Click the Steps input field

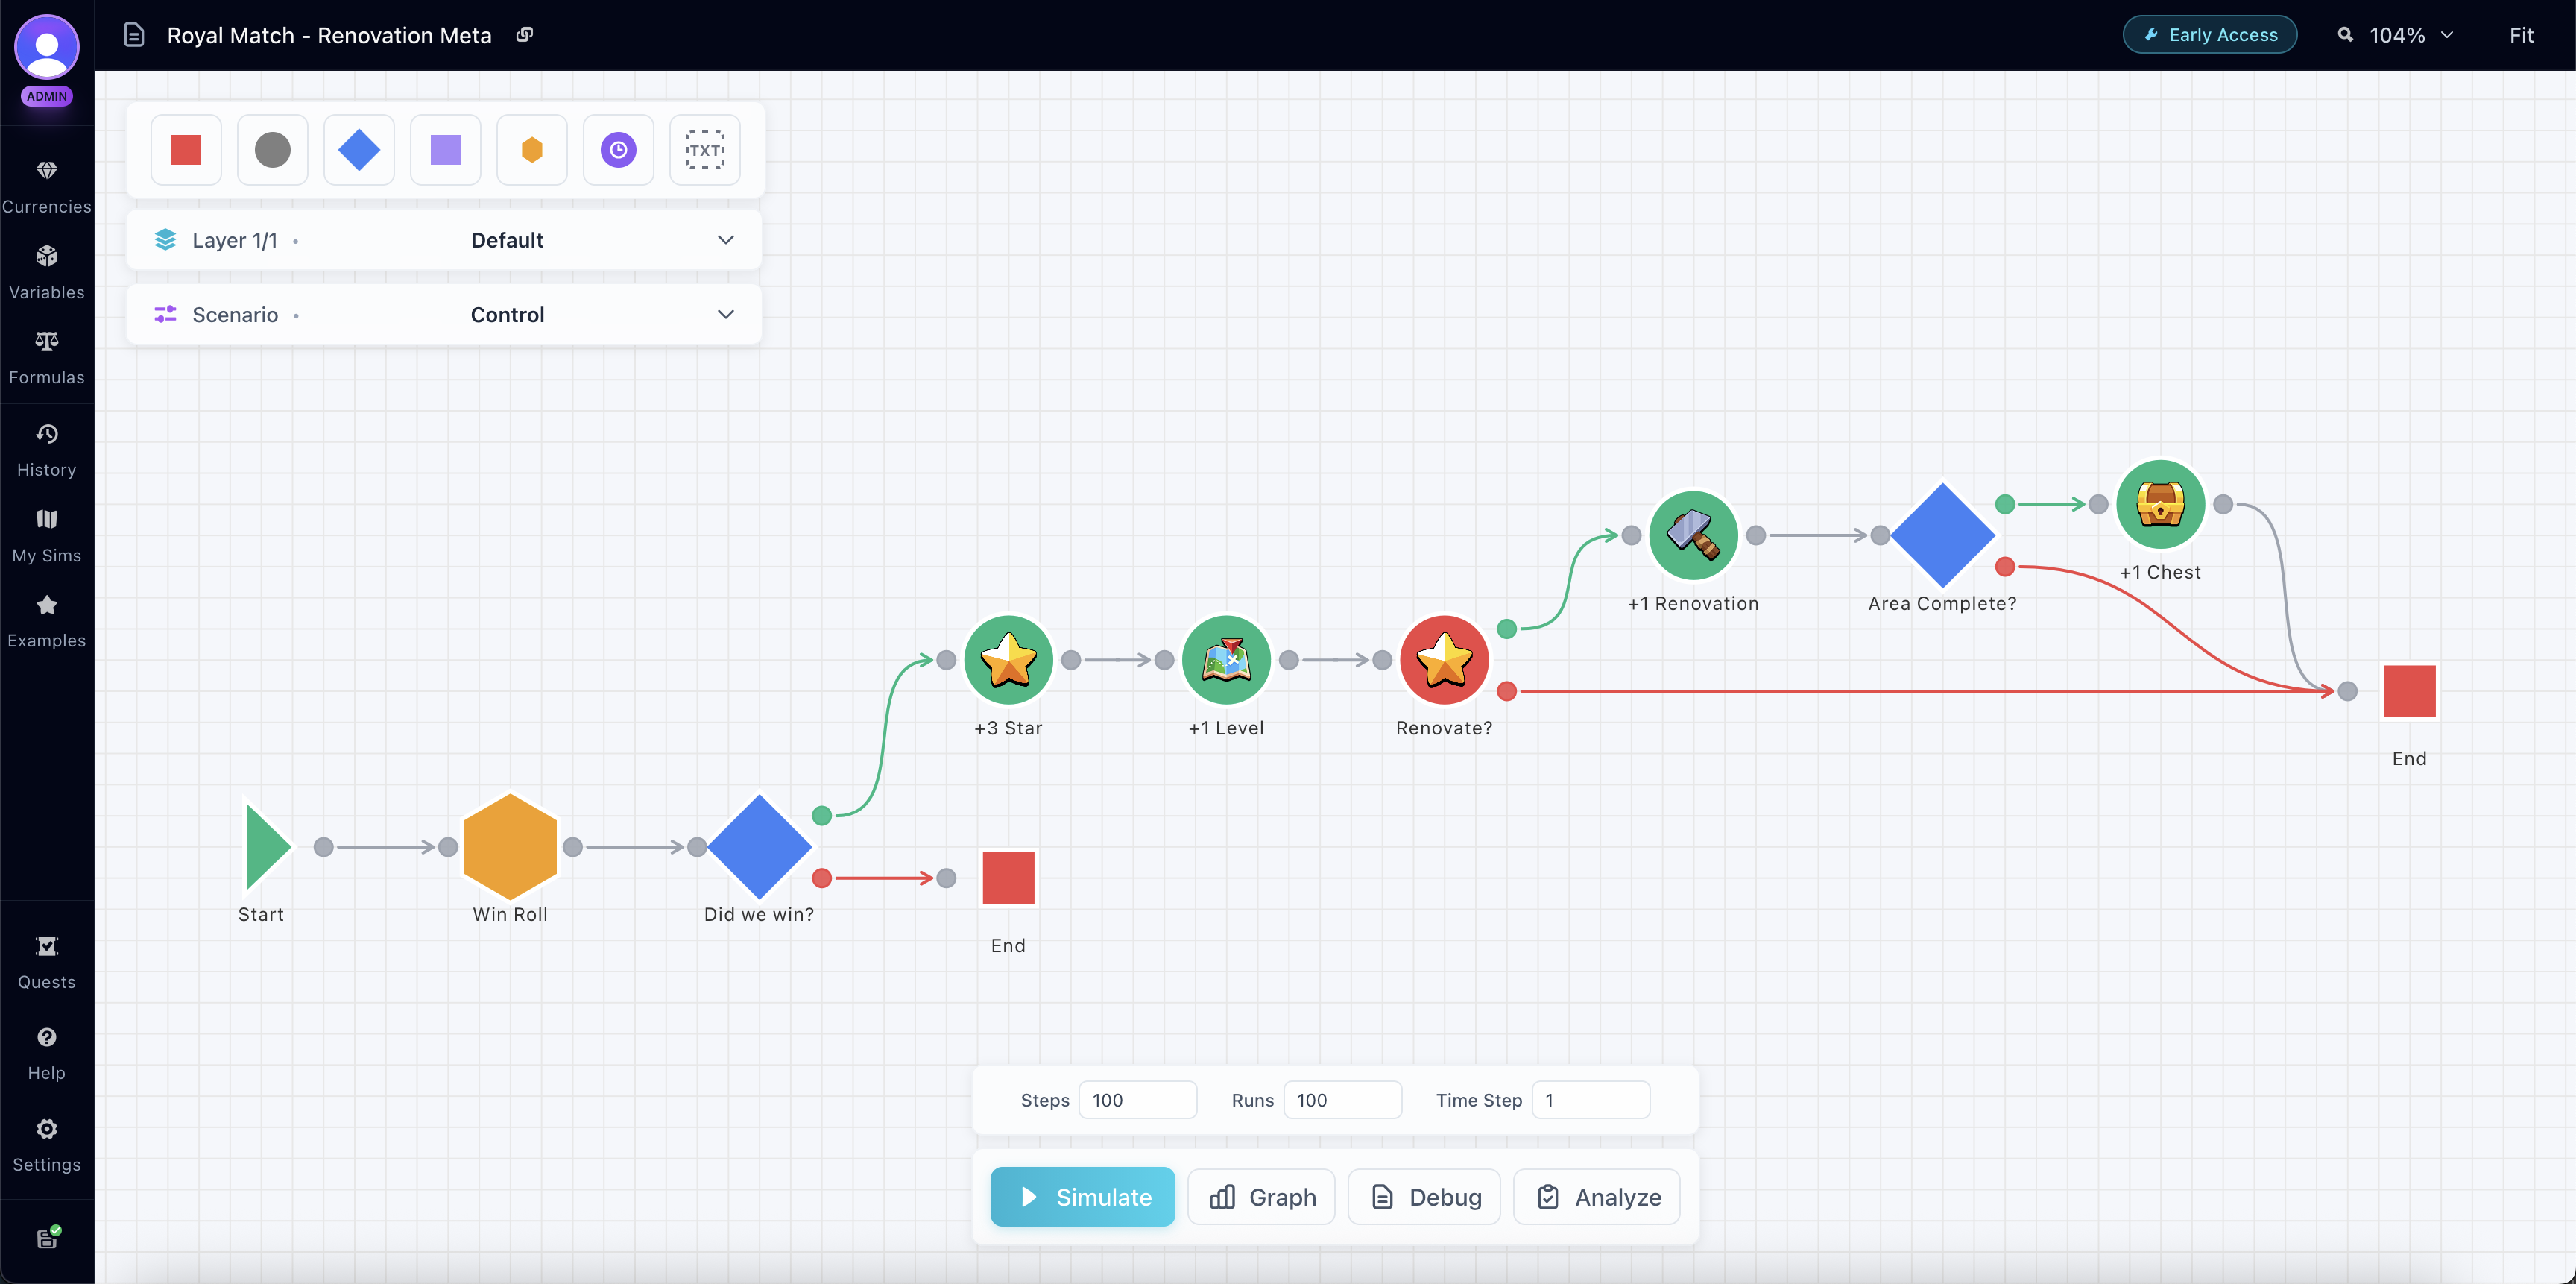click(1137, 1100)
